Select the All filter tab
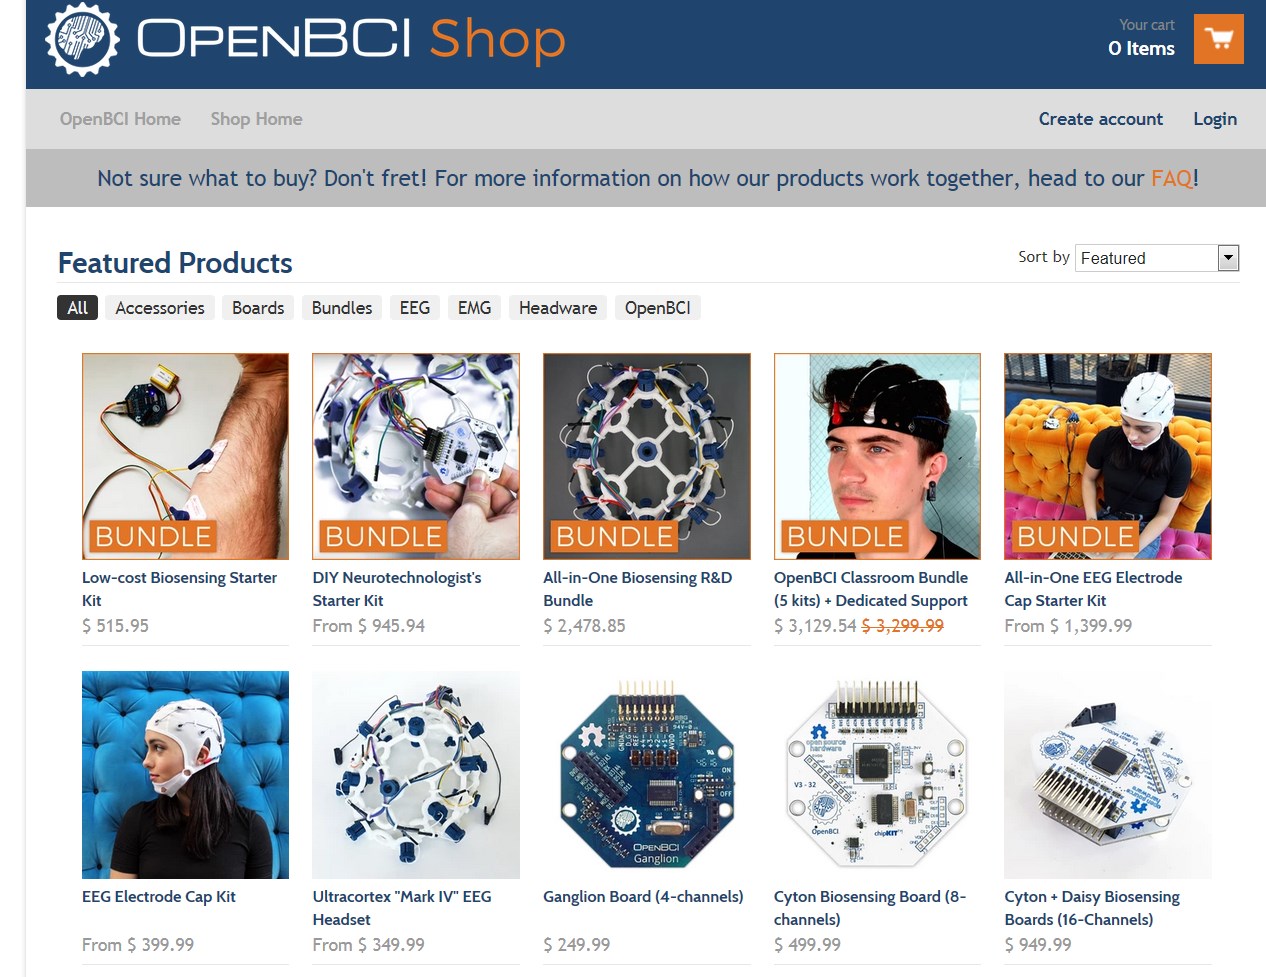Screen dimensions: 1266x977 [78, 308]
